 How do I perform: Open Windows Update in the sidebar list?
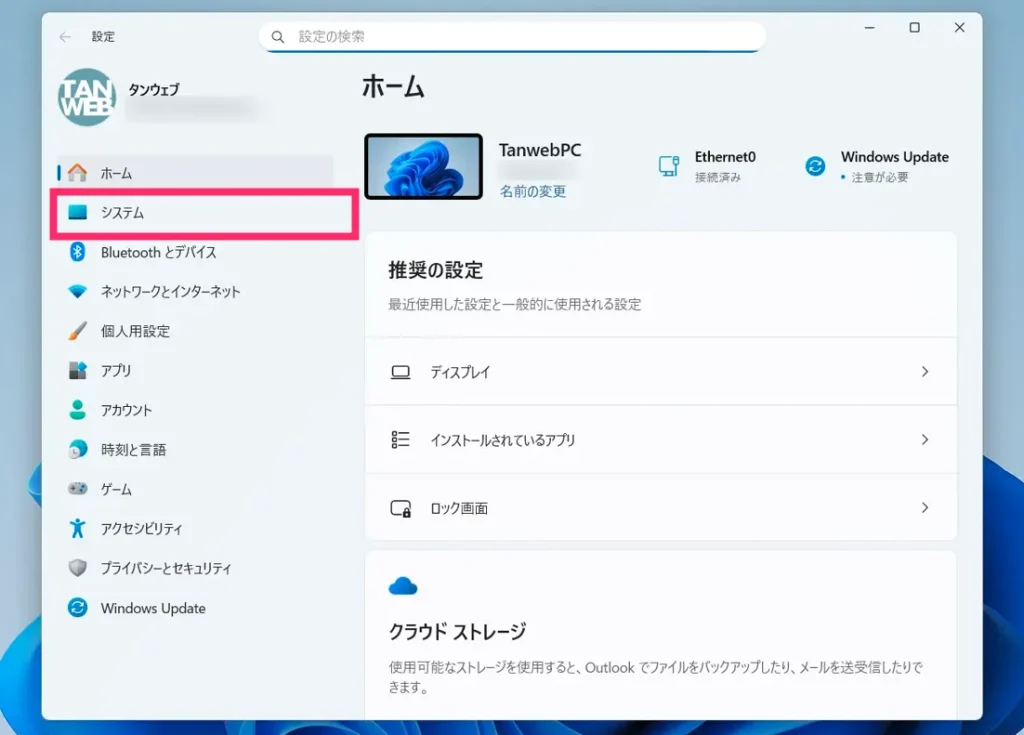pyautogui.click(x=152, y=608)
